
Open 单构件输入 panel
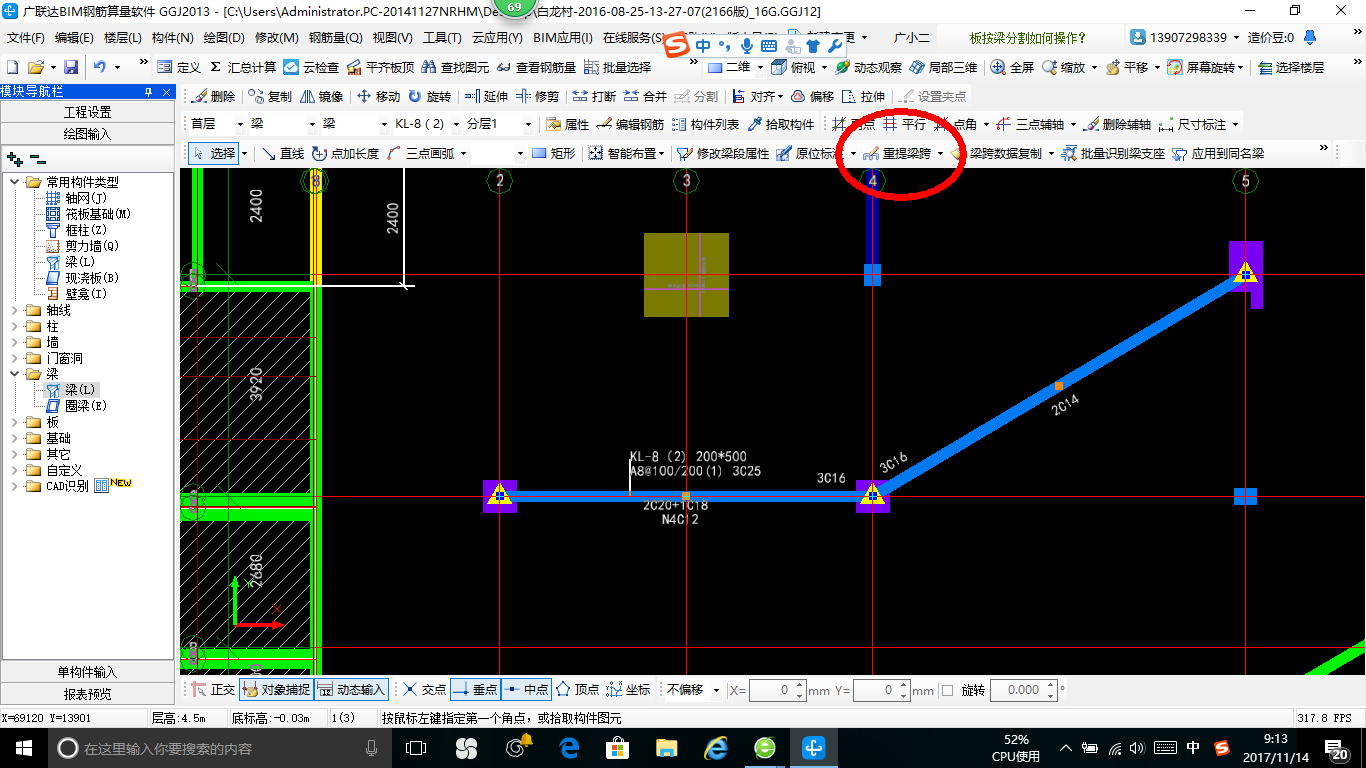(x=88, y=672)
